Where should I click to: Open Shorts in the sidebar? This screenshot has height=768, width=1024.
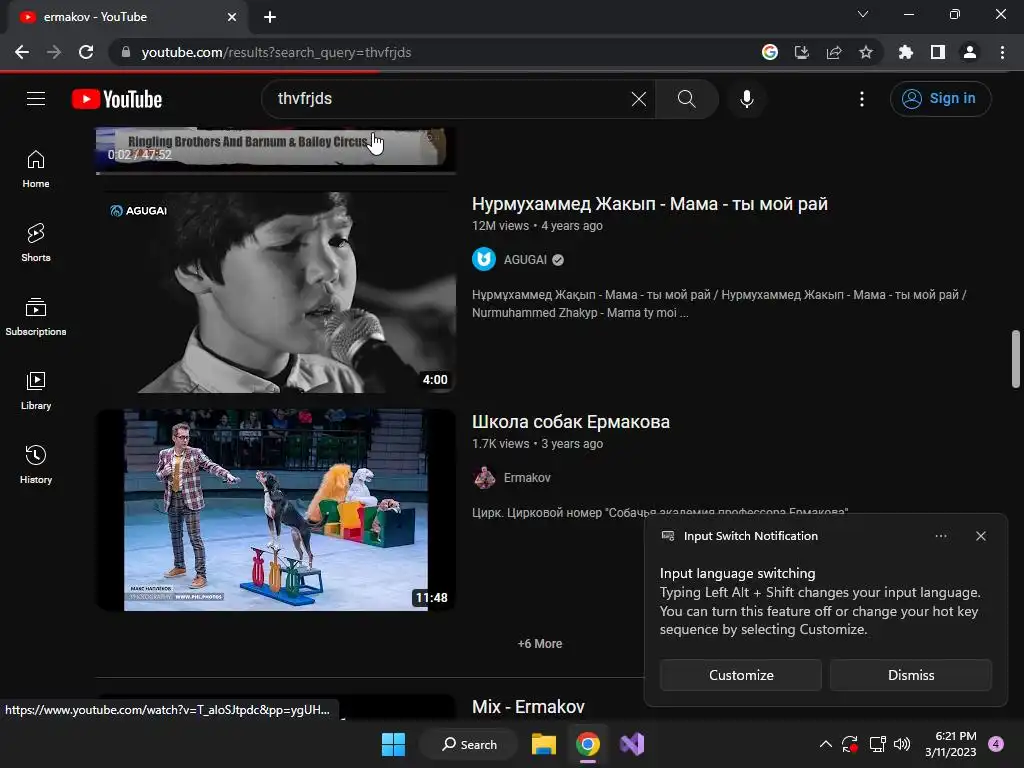pos(36,243)
